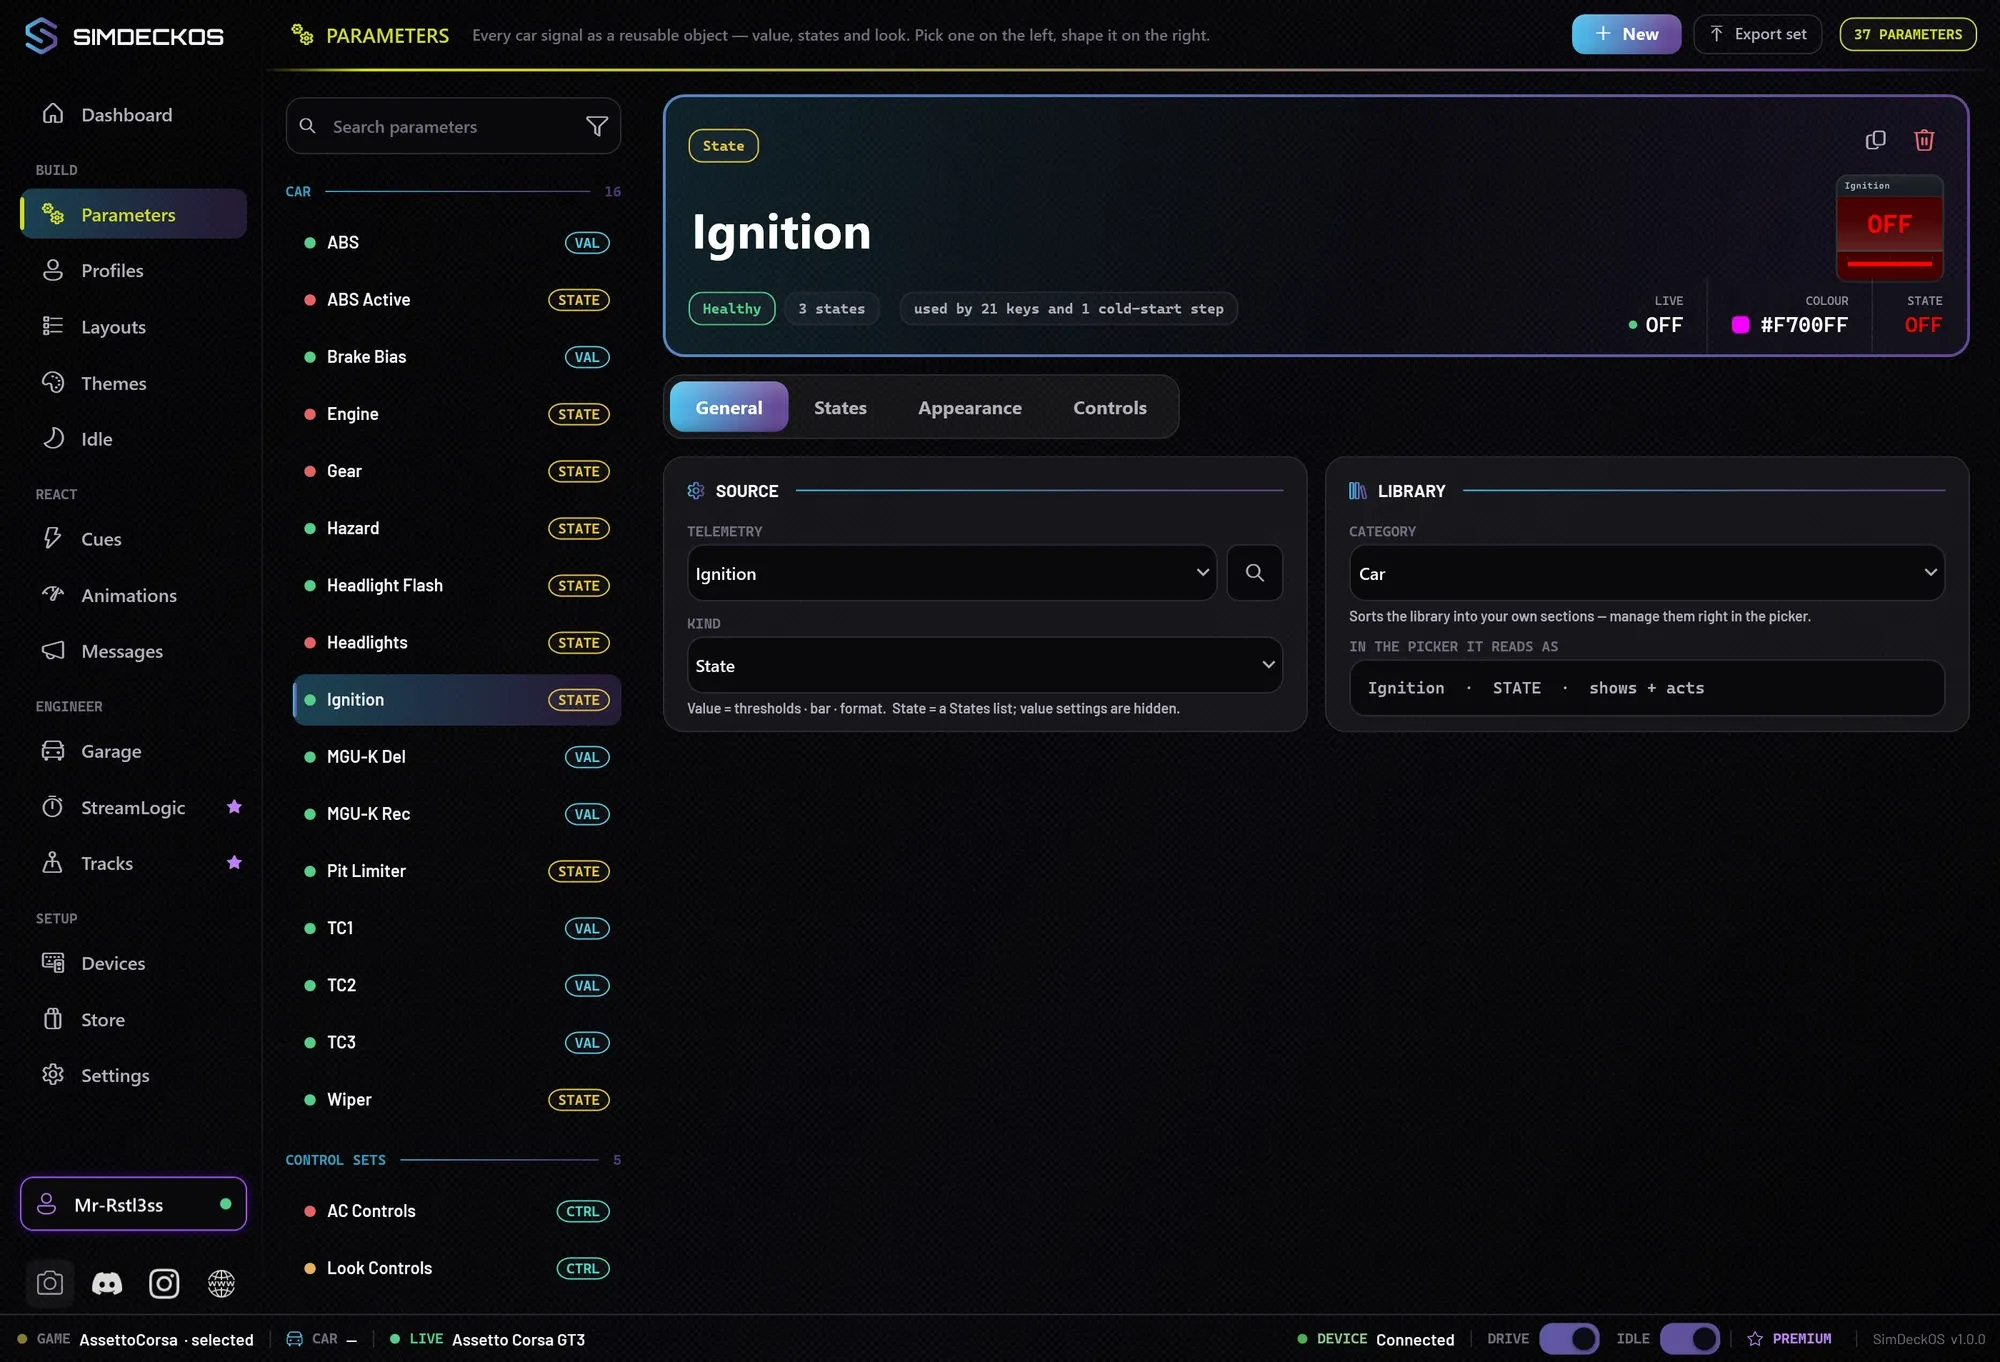
Task: Click the 37 PARAMETERS badge
Action: (1907, 34)
